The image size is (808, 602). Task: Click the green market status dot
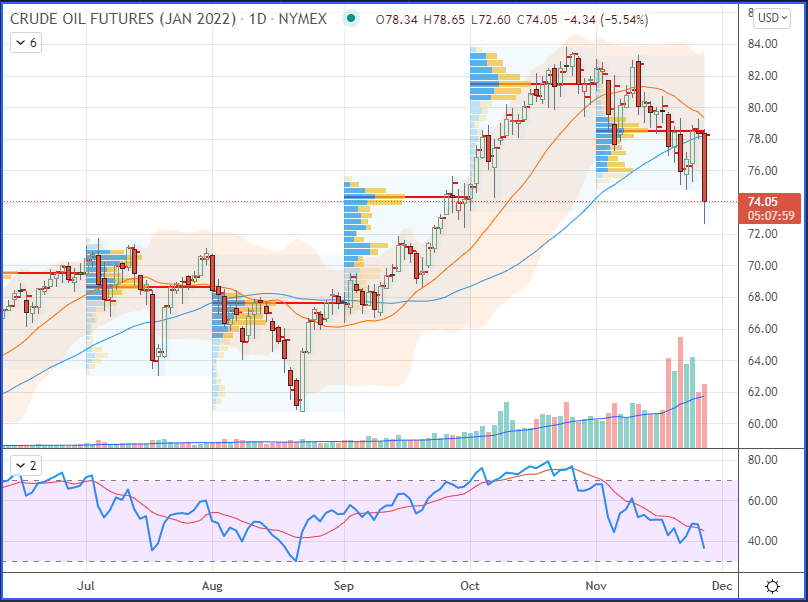[x=351, y=19]
